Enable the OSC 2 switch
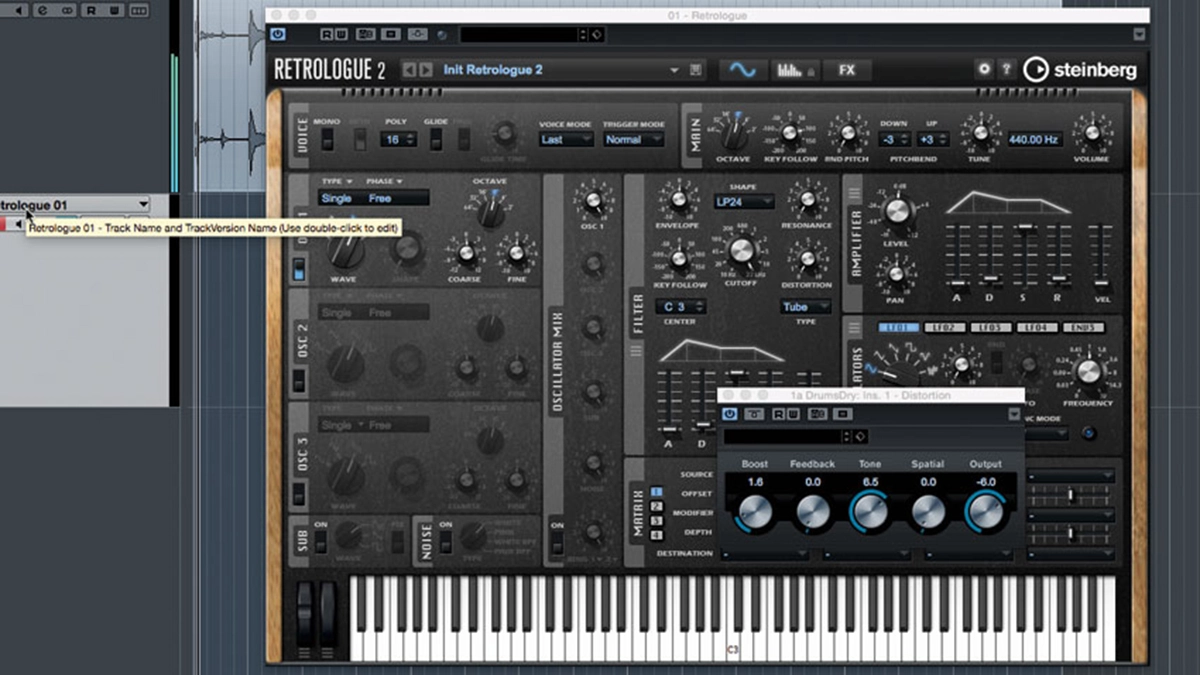The width and height of the screenshot is (1200, 675). [x=299, y=380]
